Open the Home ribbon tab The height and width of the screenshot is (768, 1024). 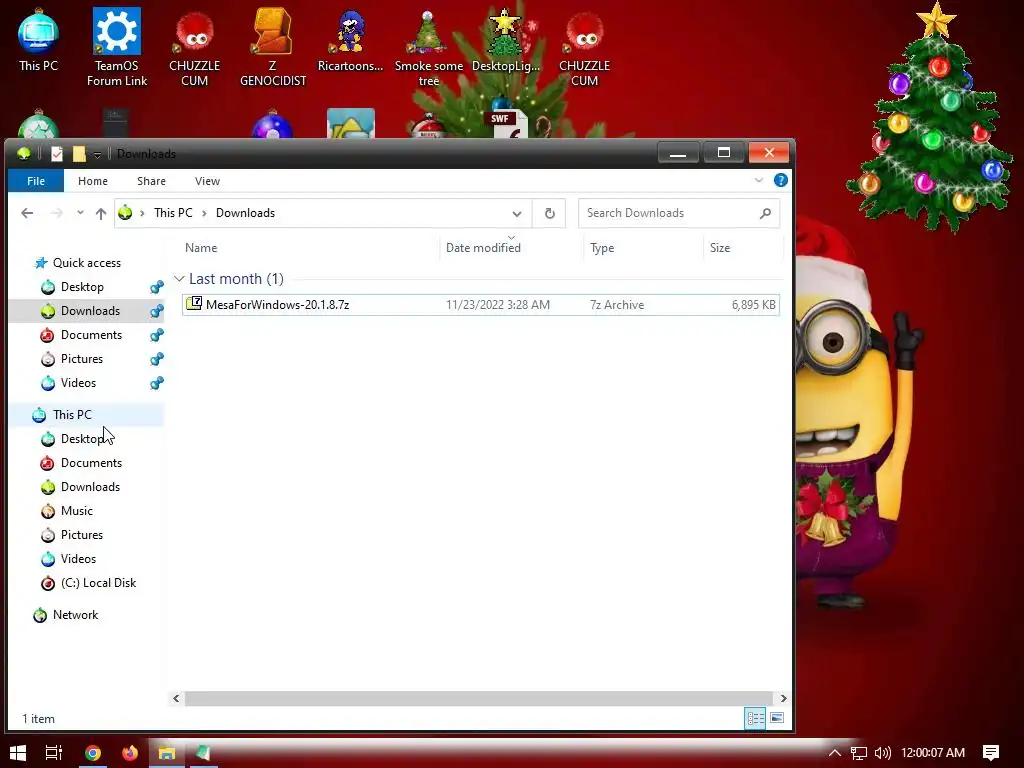click(x=93, y=181)
